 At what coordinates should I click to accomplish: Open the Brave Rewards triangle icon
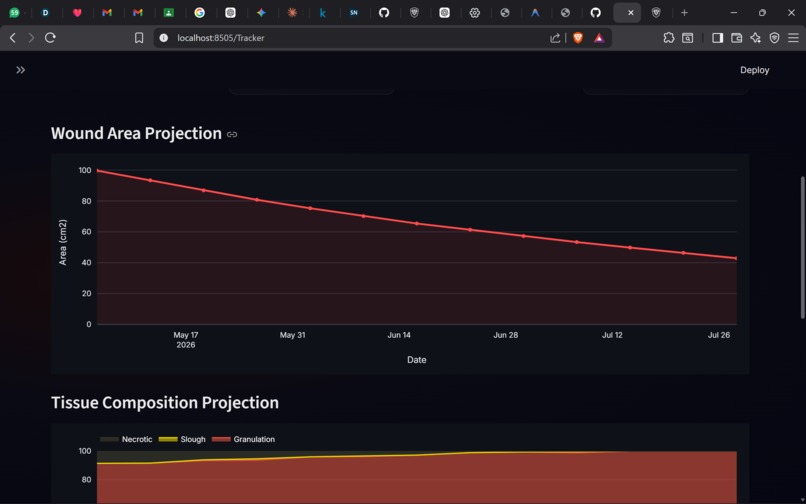pos(599,38)
